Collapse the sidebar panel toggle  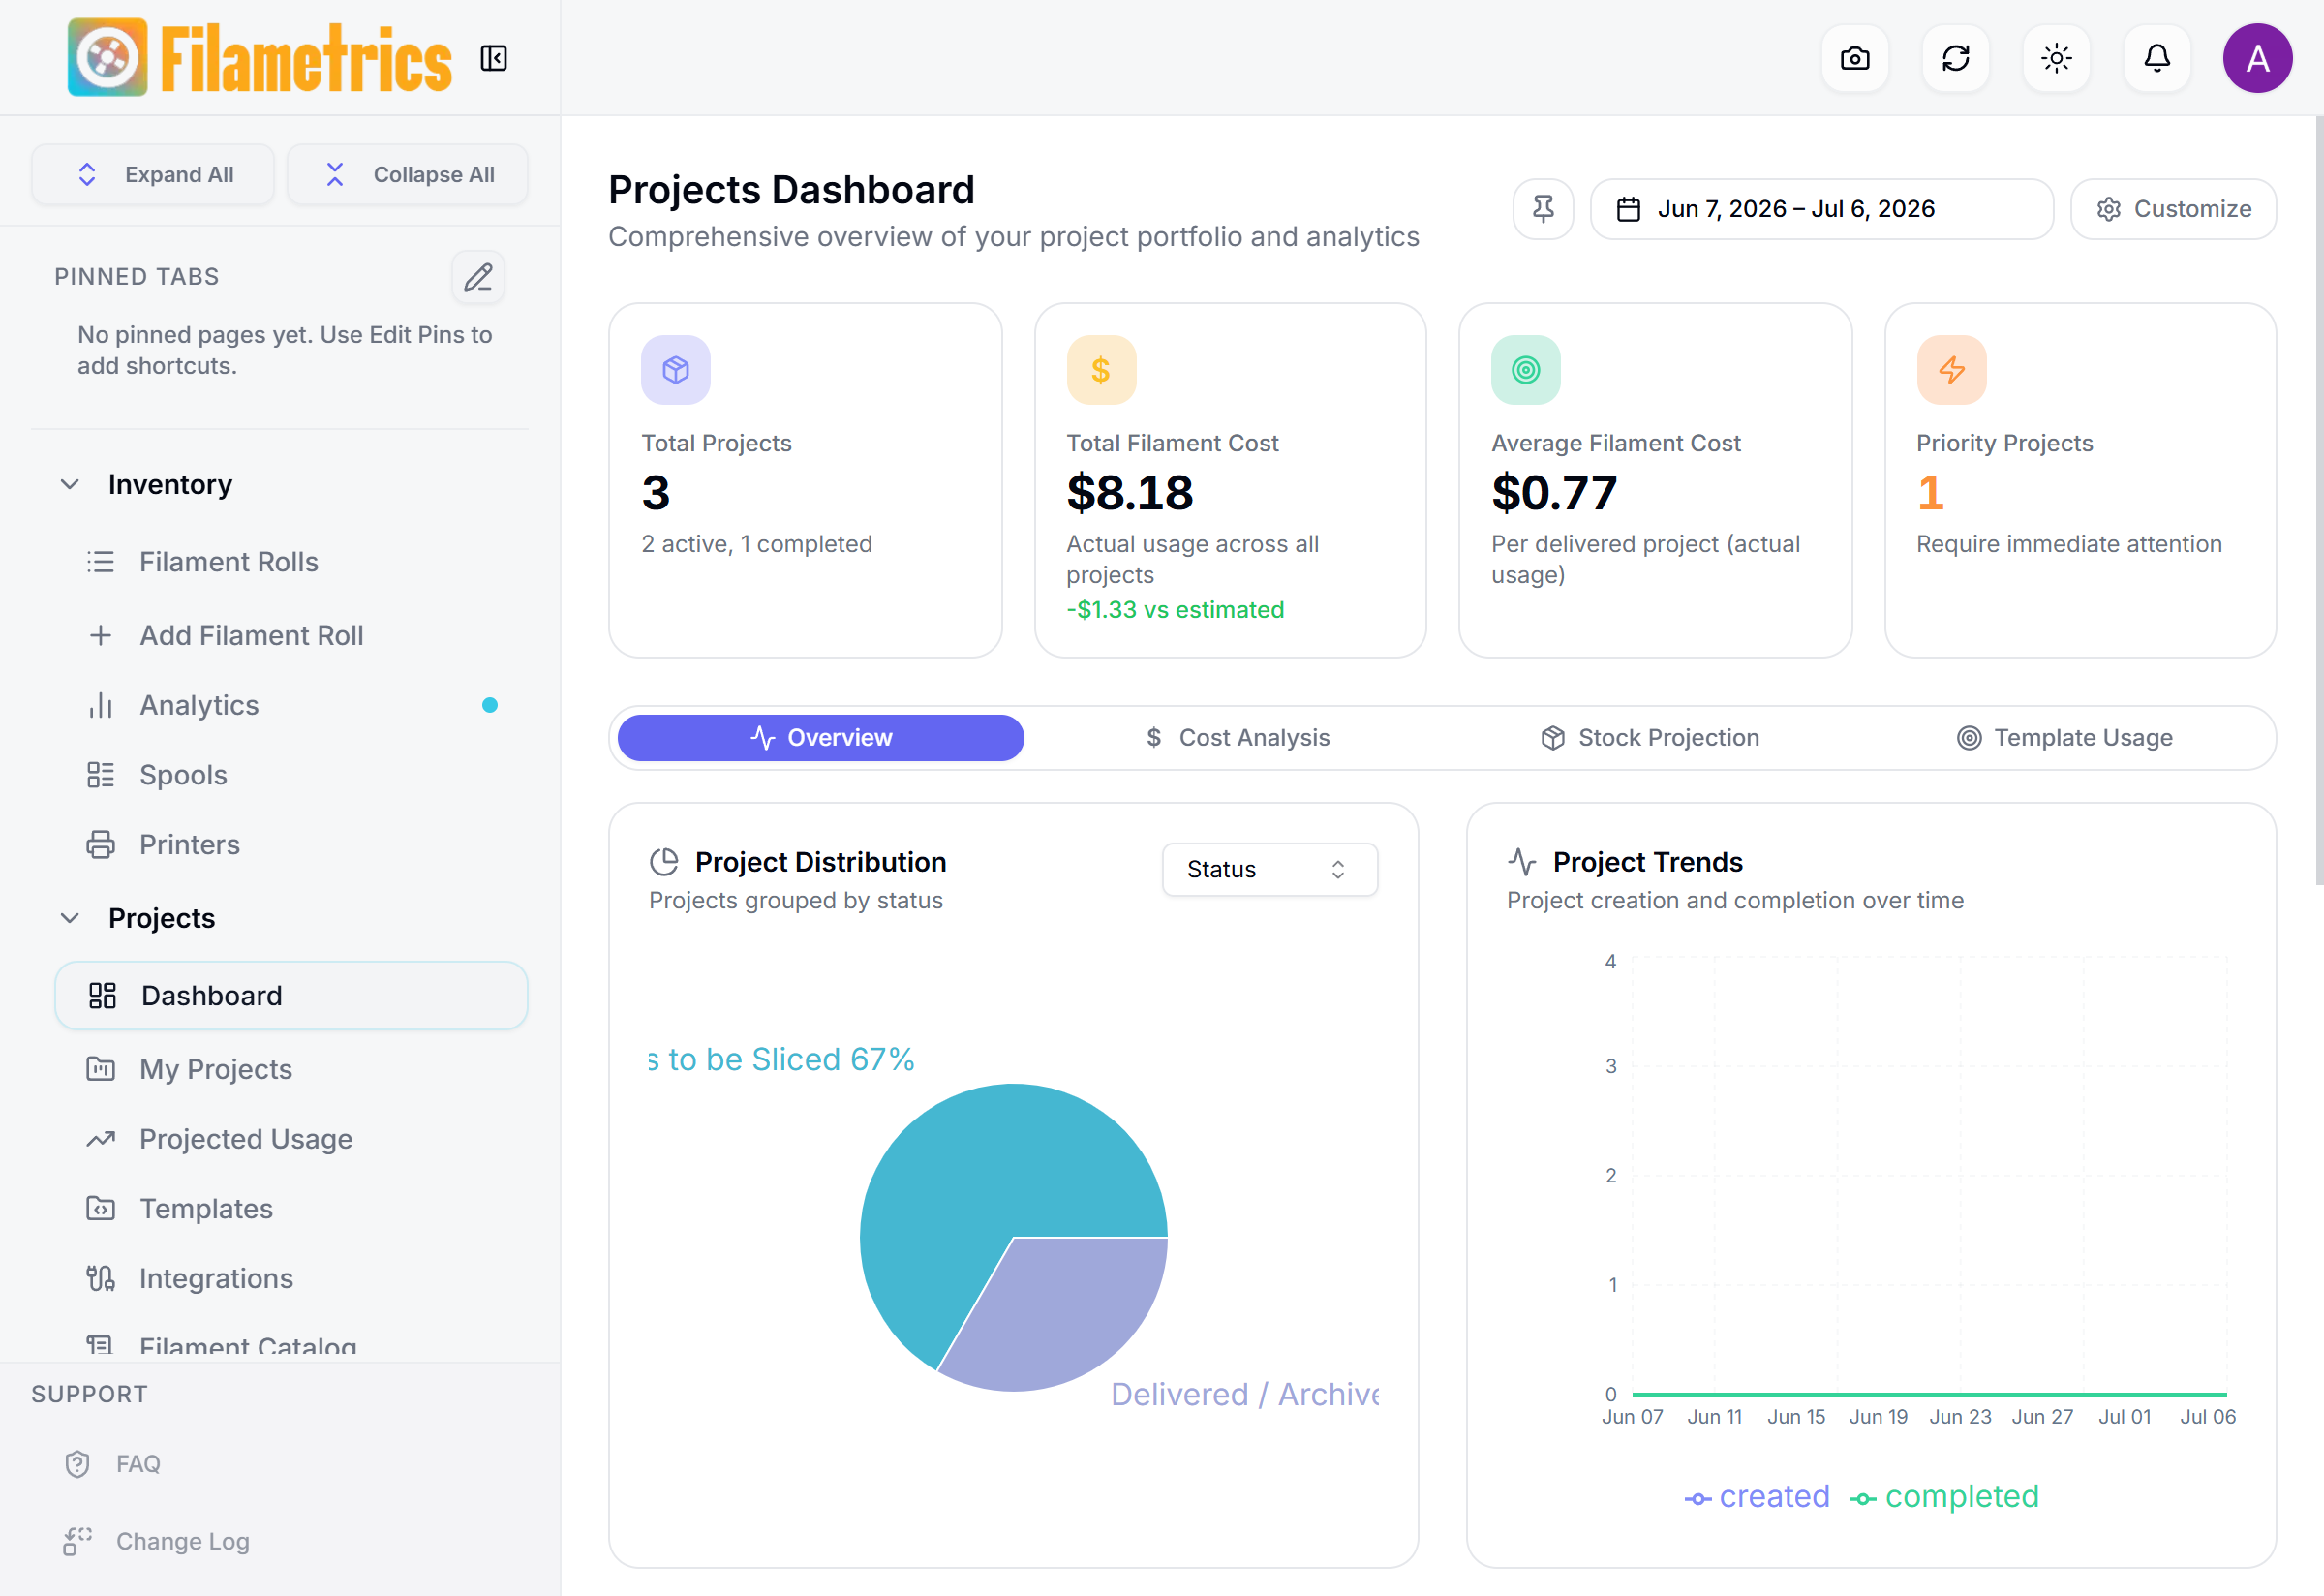[494, 58]
